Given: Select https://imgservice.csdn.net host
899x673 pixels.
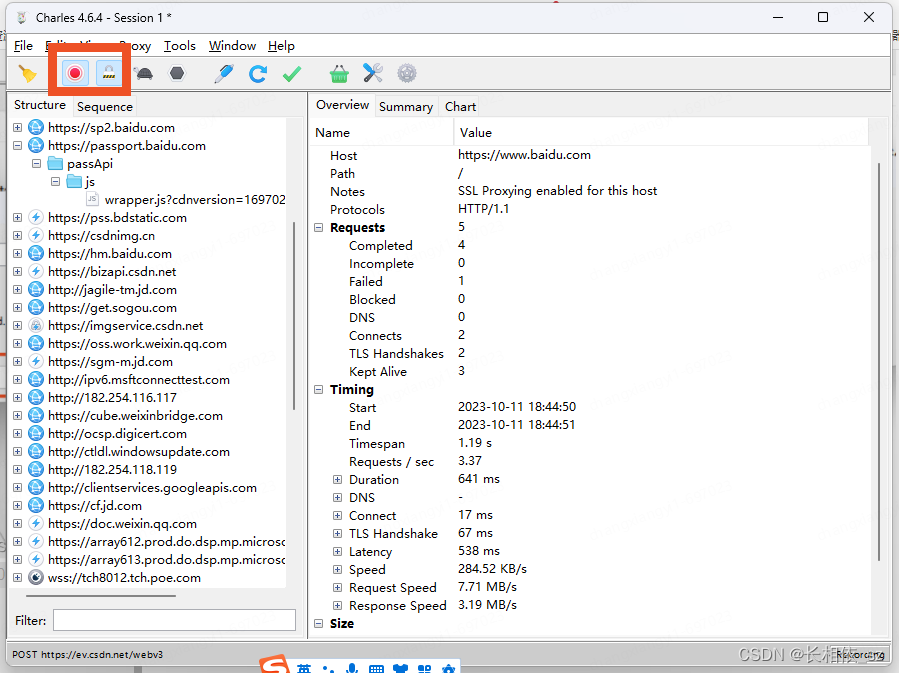Looking at the screenshot, I should [x=126, y=326].
